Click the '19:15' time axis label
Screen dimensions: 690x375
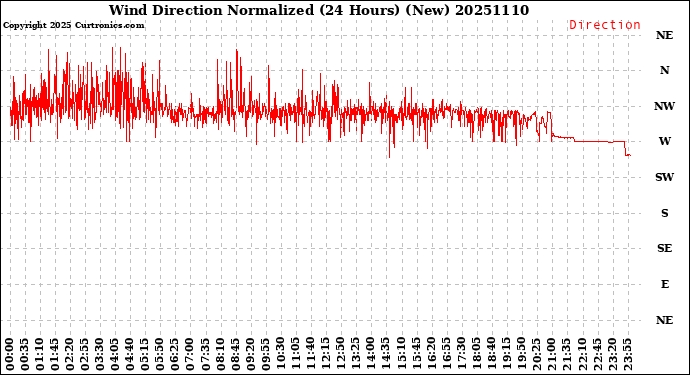tap(506, 354)
